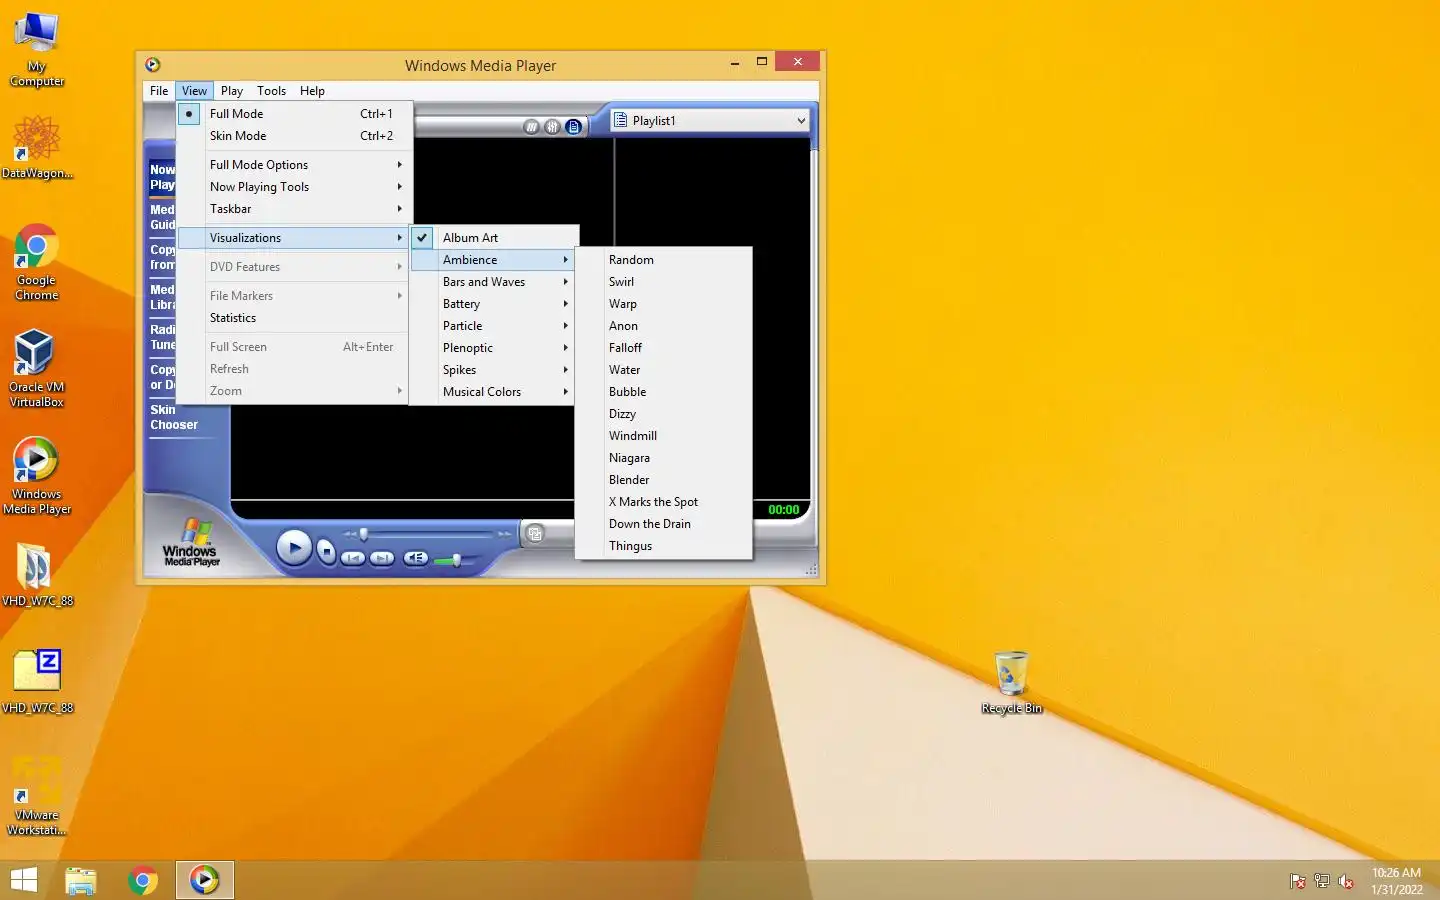The height and width of the screenshot is (900, 1440).
Task: Expand the Plenoptic submenu
Action: [x=494, y=348]
